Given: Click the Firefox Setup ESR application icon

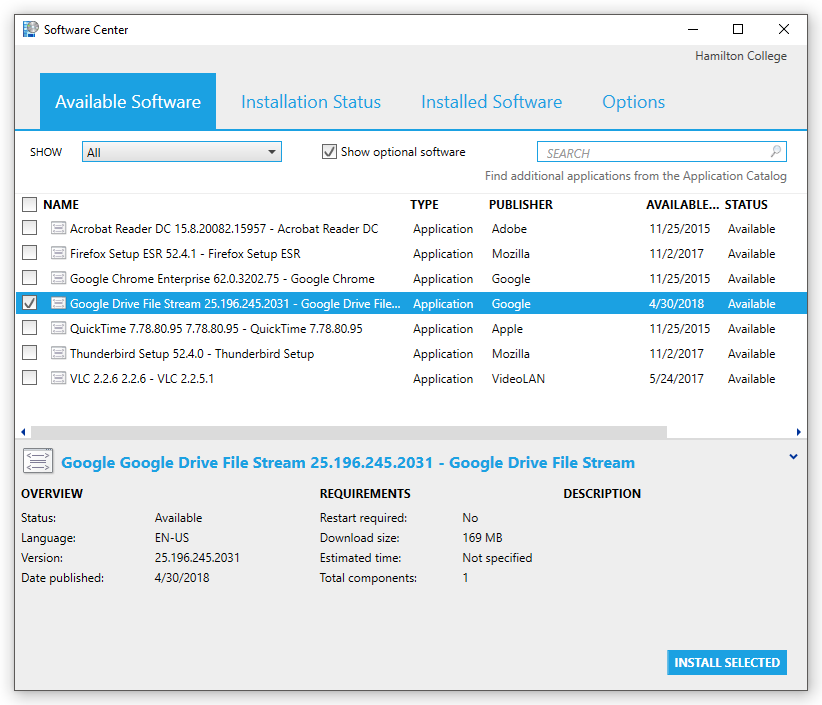Looking at the screenshot, I should click(x=58, y=253).
